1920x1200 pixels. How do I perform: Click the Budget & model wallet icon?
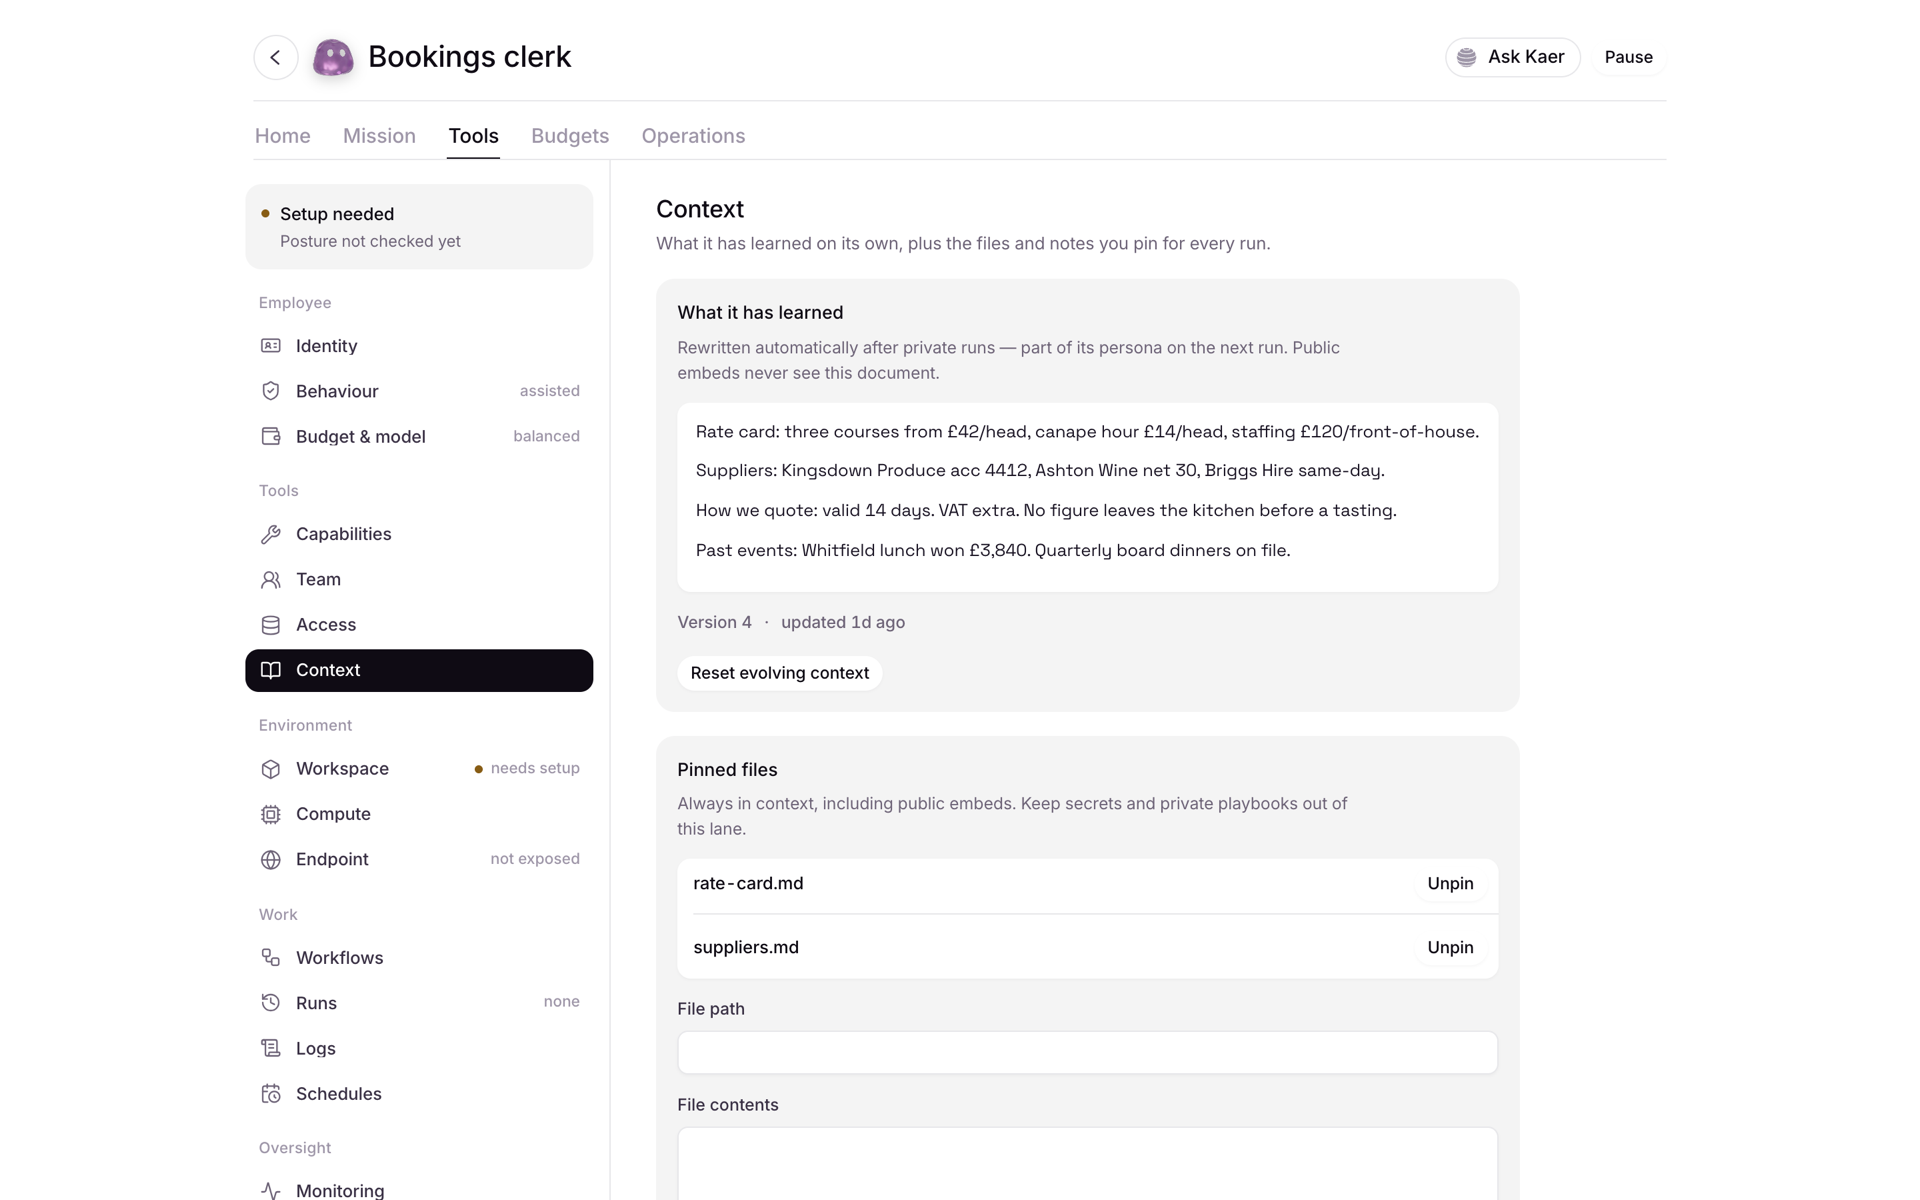271,436
